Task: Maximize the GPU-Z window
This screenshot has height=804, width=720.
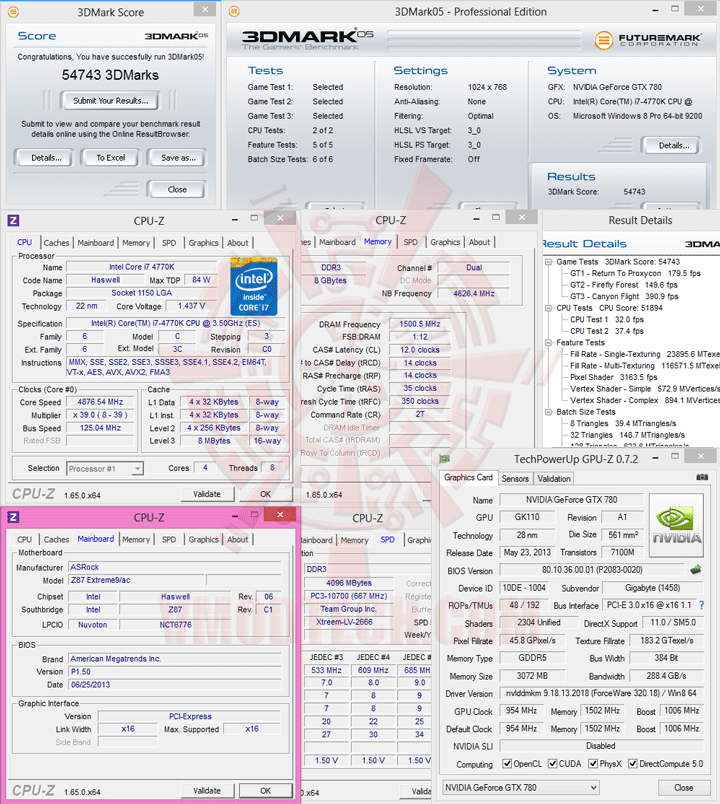Action: click(675, 456)
